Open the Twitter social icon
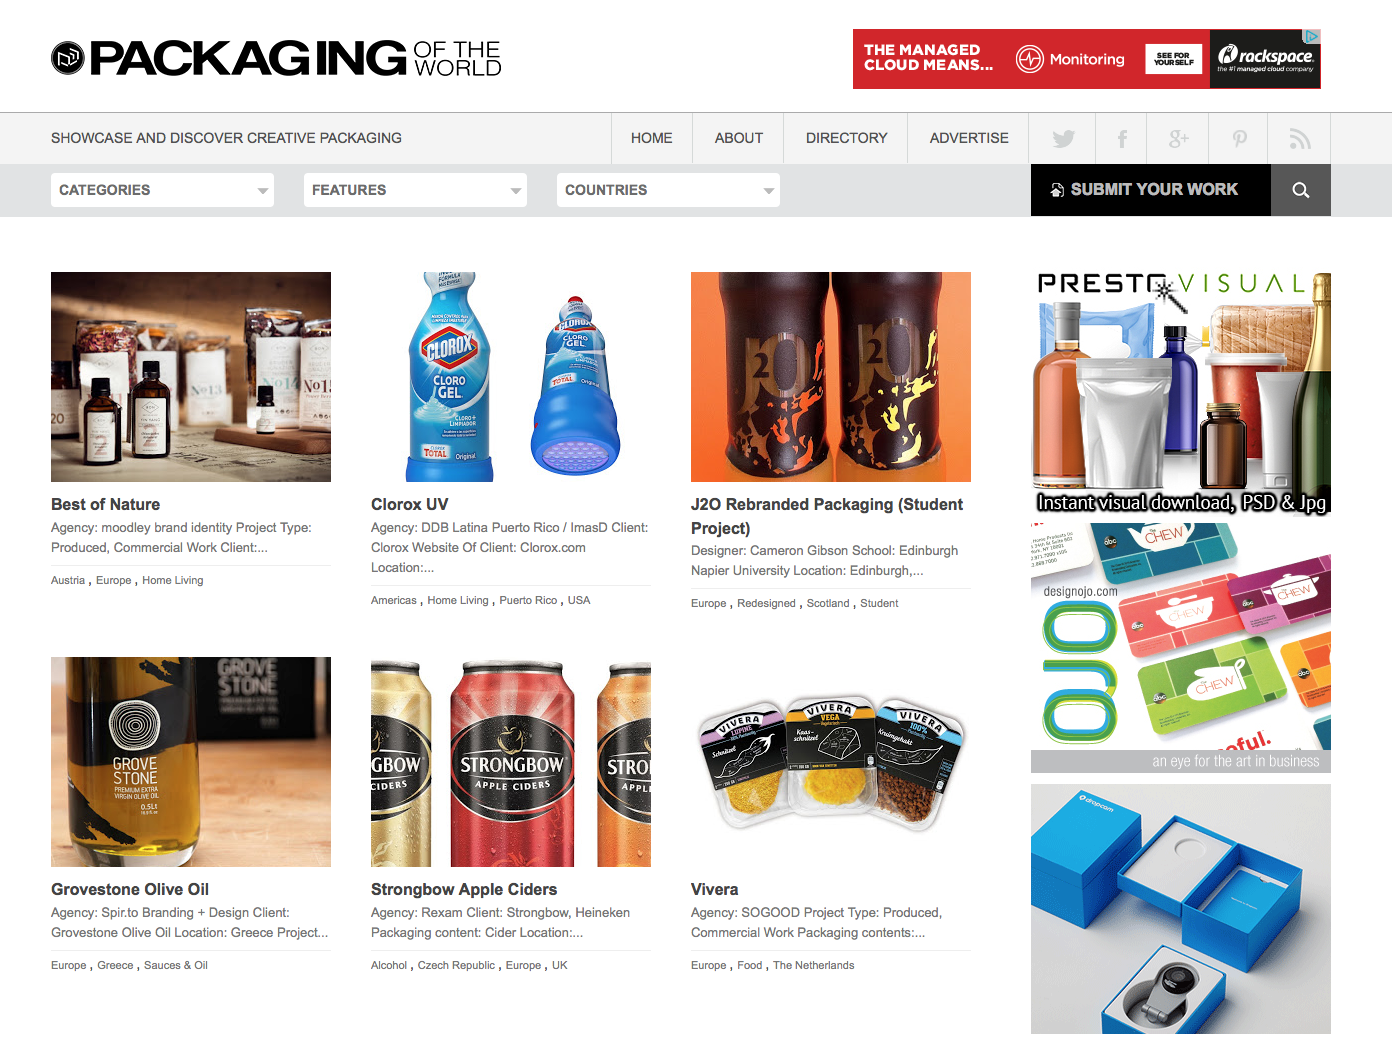The height and width of the screenshot is (1041, 1392). pos(1063,139)
